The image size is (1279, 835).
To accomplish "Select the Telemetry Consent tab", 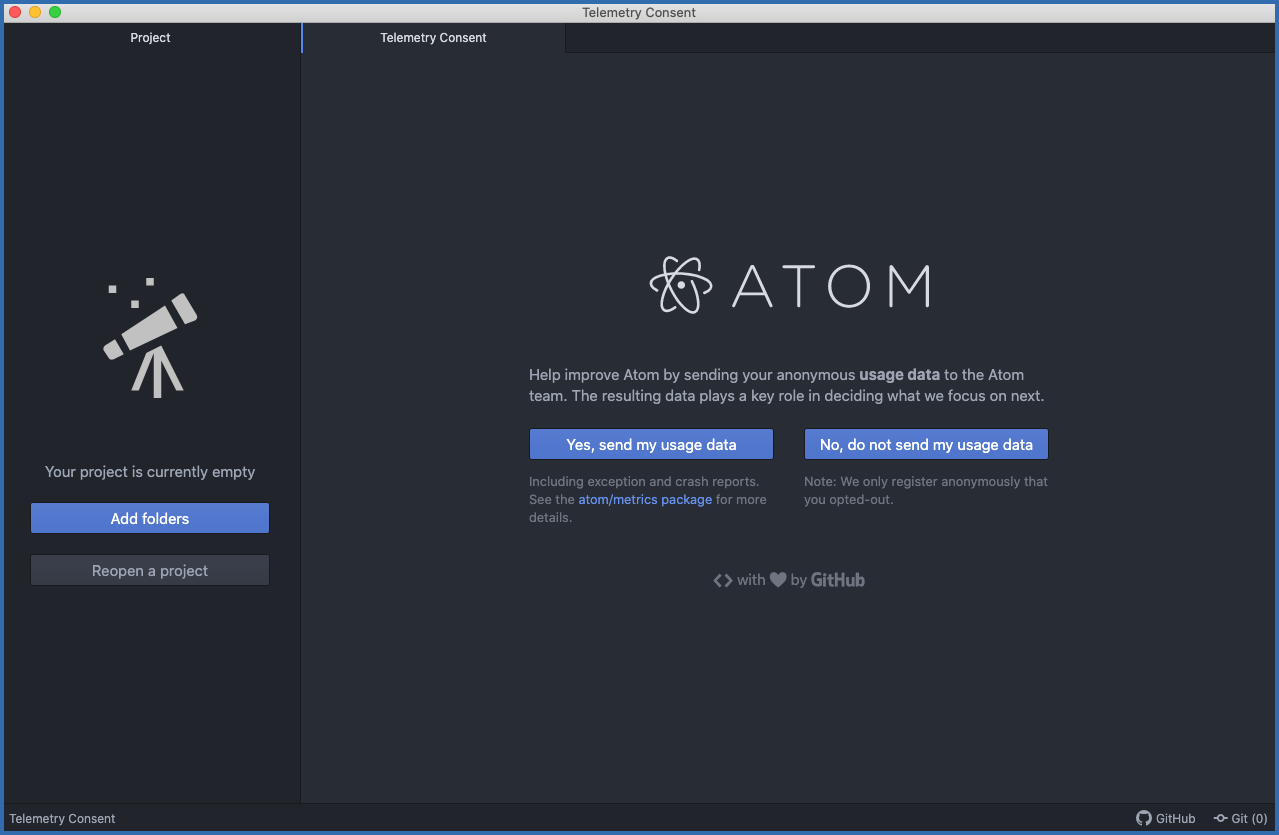I will point(433,37).
